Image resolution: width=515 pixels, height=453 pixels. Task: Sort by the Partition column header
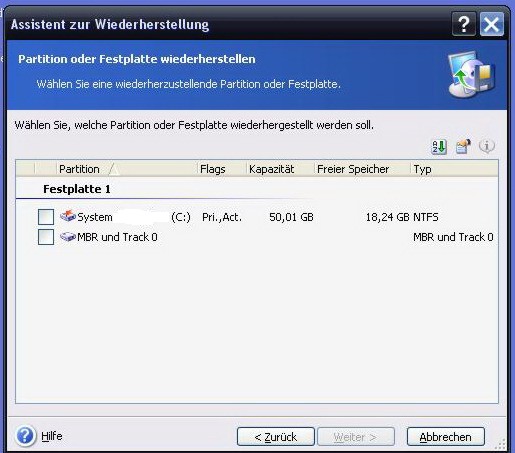127,169
